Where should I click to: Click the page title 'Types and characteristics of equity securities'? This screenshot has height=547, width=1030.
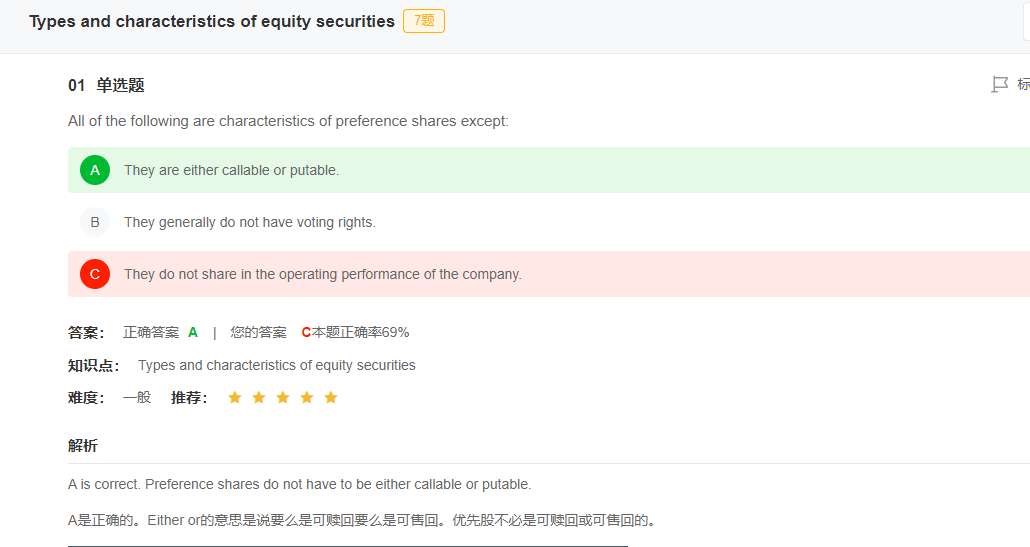point(212,21)
